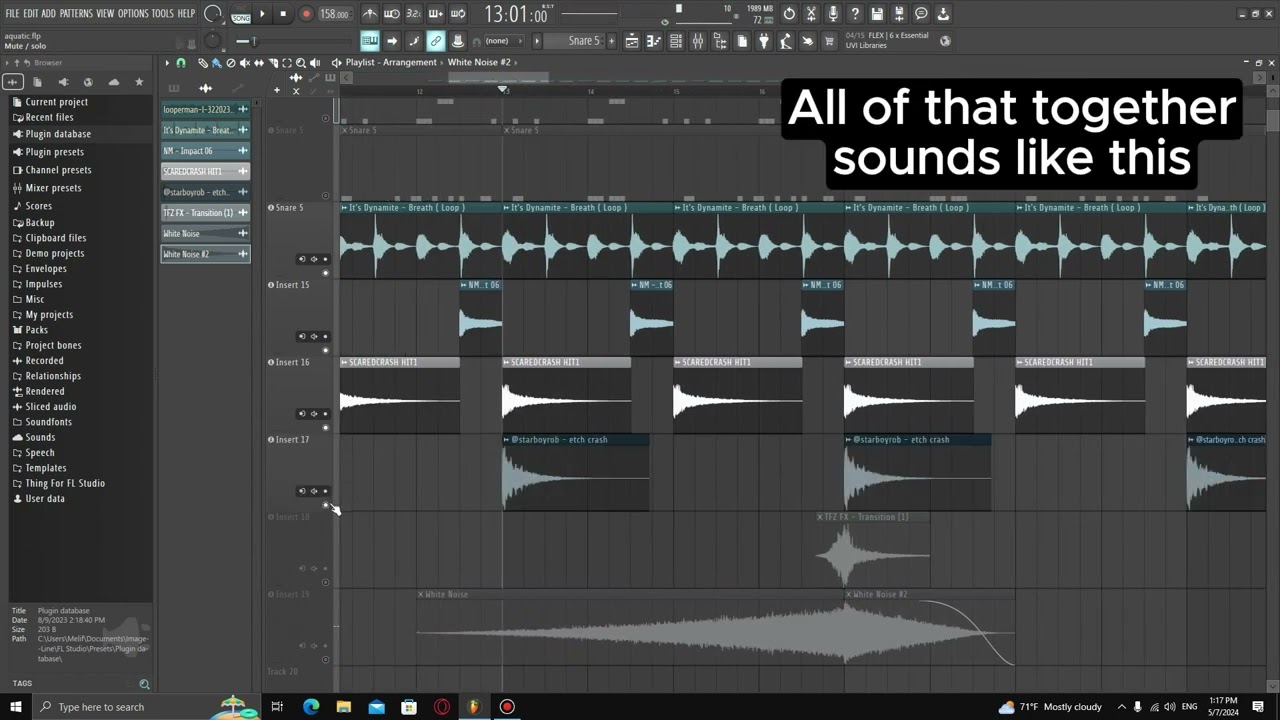1280x720 pixels.
Task: Open the Windows Start button
Action: coord(15,707)
